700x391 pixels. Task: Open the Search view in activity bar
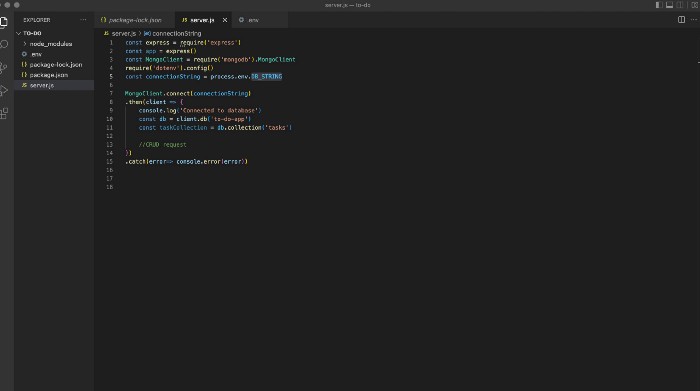coord(4,44)
